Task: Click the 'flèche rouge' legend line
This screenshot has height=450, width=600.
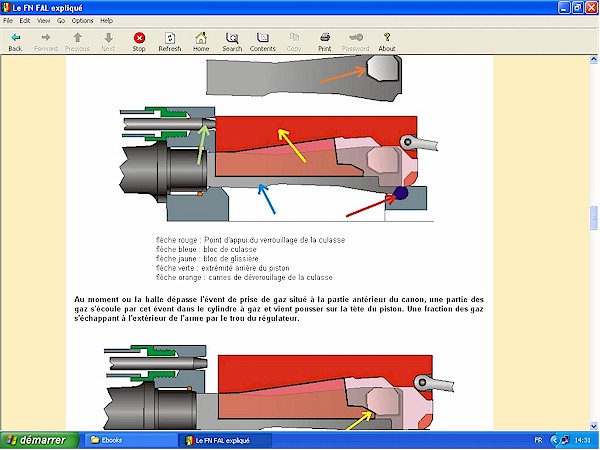Action: coord(250,240)
